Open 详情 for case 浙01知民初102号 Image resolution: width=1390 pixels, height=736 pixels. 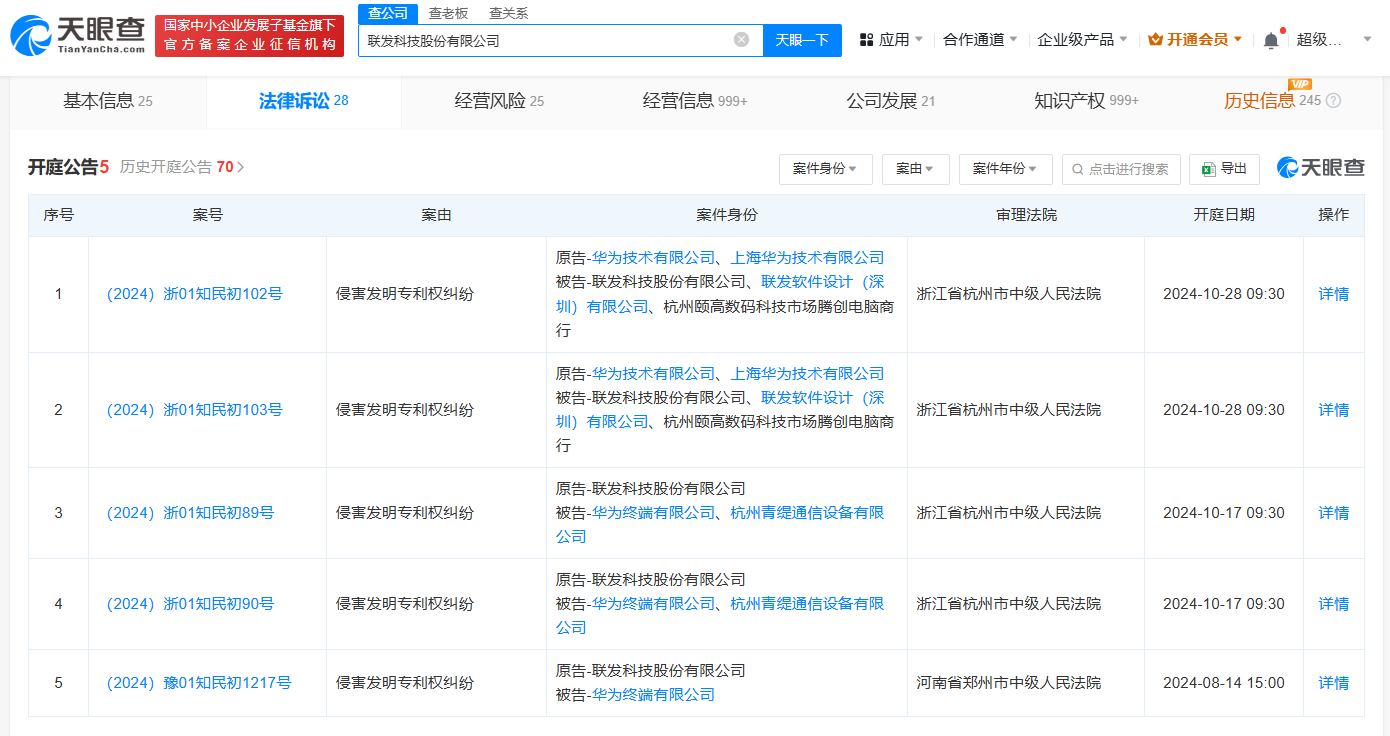pos(1333,294)
